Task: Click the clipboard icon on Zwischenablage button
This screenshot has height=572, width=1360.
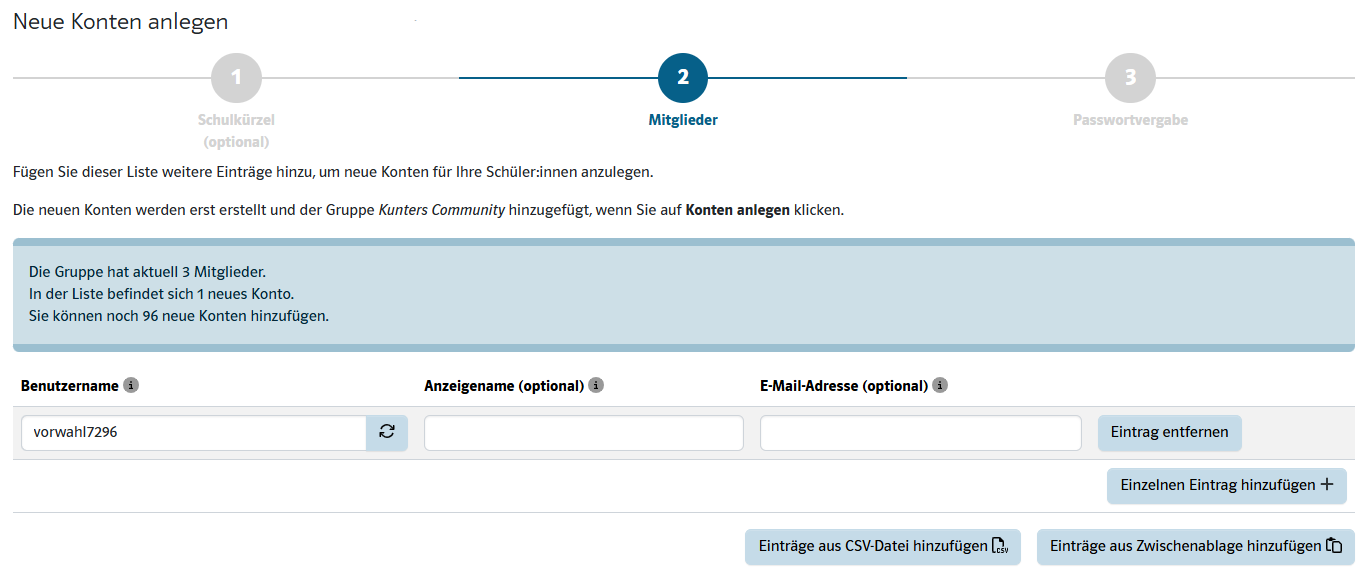Action: point(1334,546)
